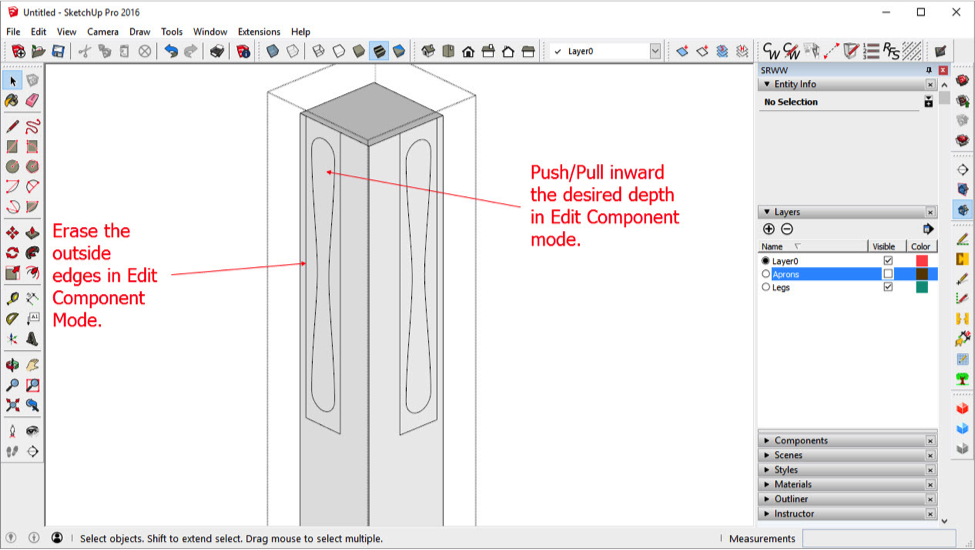Activate the Orbit camera tool
Image resolution: width=975 pixels, height=550 pixels.
point(12,365)
